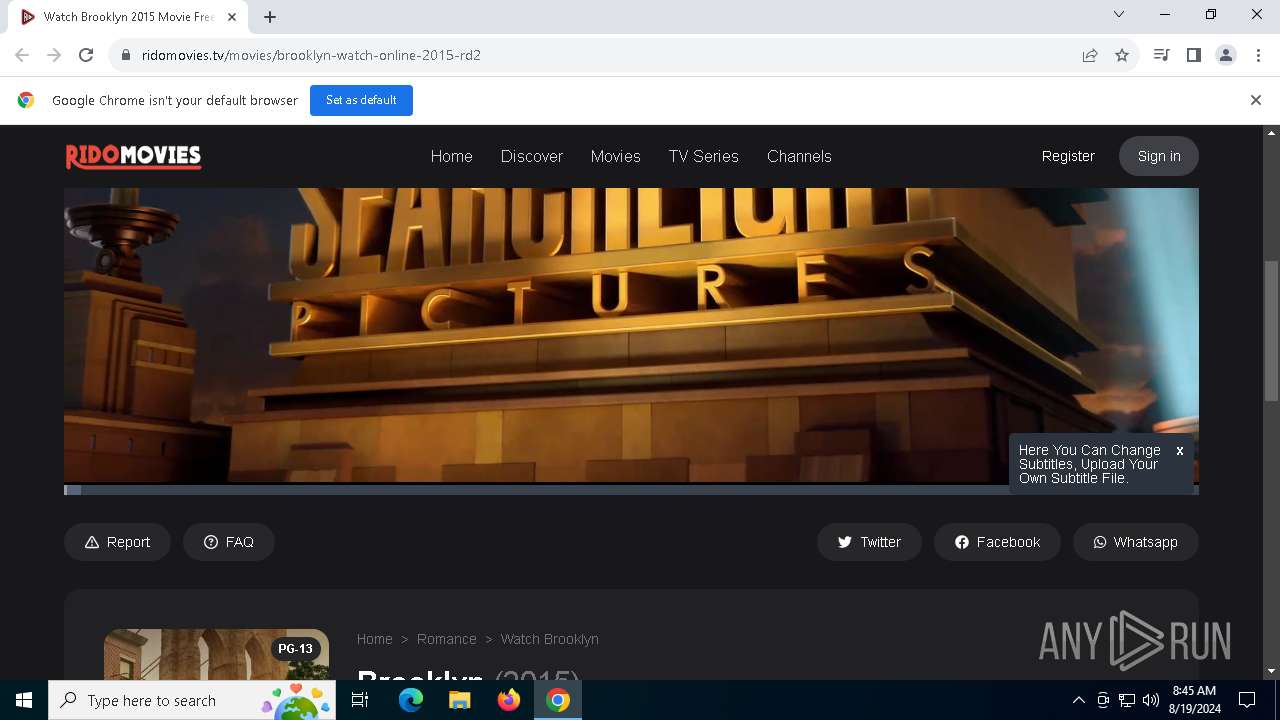This screenshot has width=1280, height=720.
Task: Go back to previous page
Action: (x=22, y=55)
